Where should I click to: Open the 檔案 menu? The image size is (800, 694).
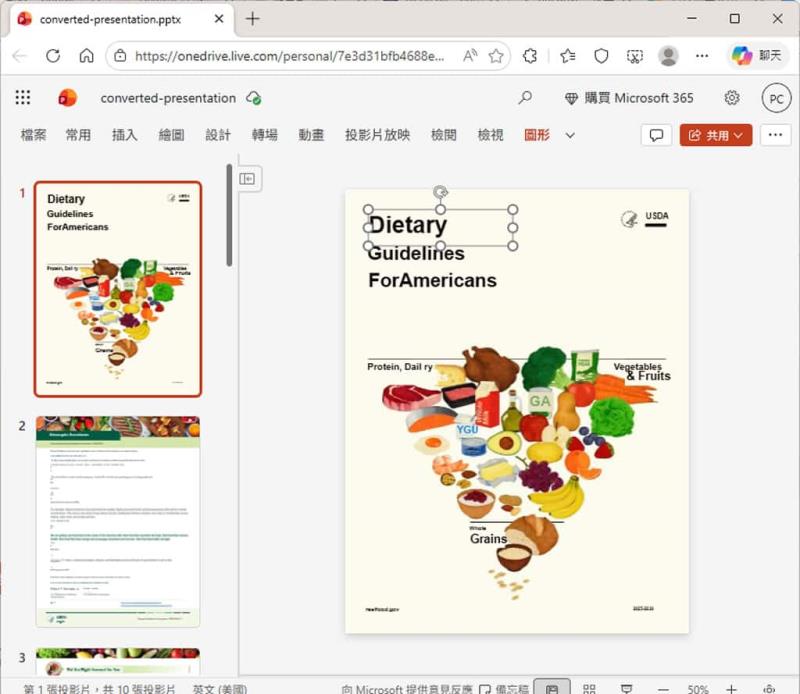pos(34,134)
